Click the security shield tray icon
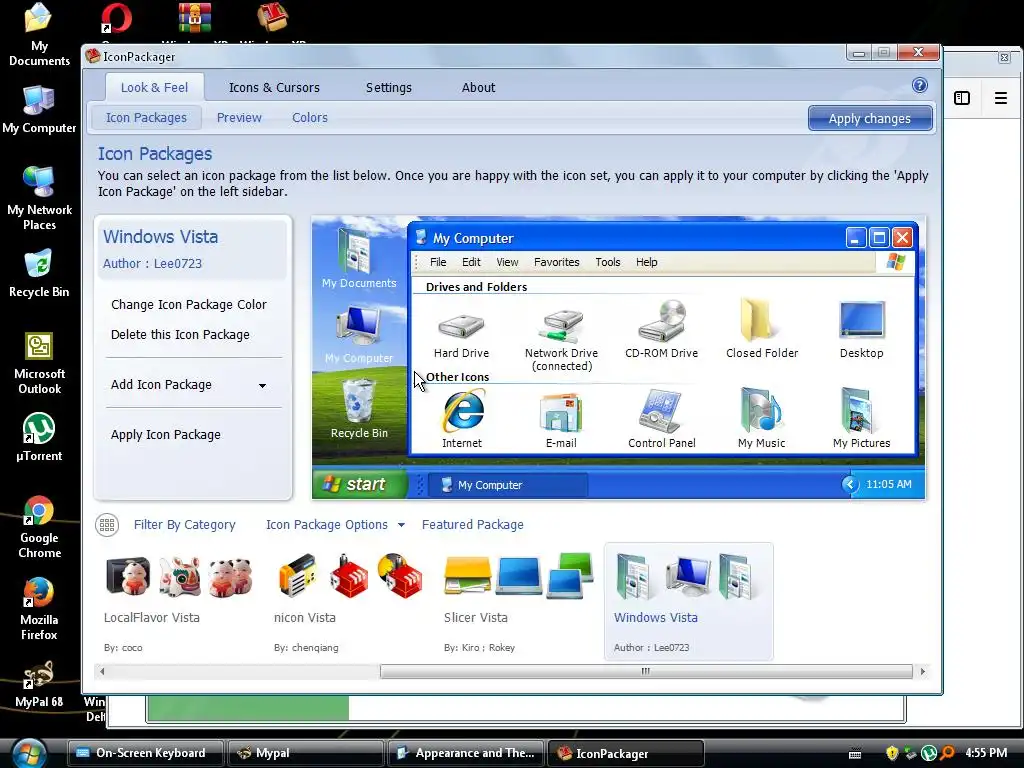This screenshot has height=768, width=1024. pyautogui.click(x=891, y=753)
